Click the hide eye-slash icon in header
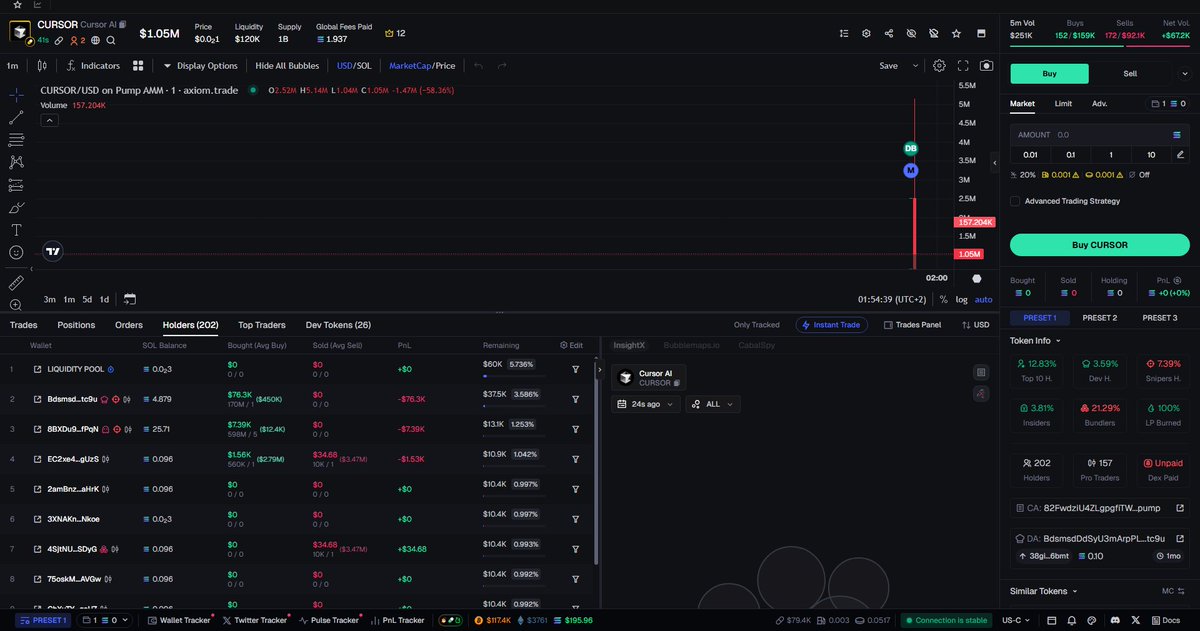Viewport: 1200px width, 631px height. [911, 33]
